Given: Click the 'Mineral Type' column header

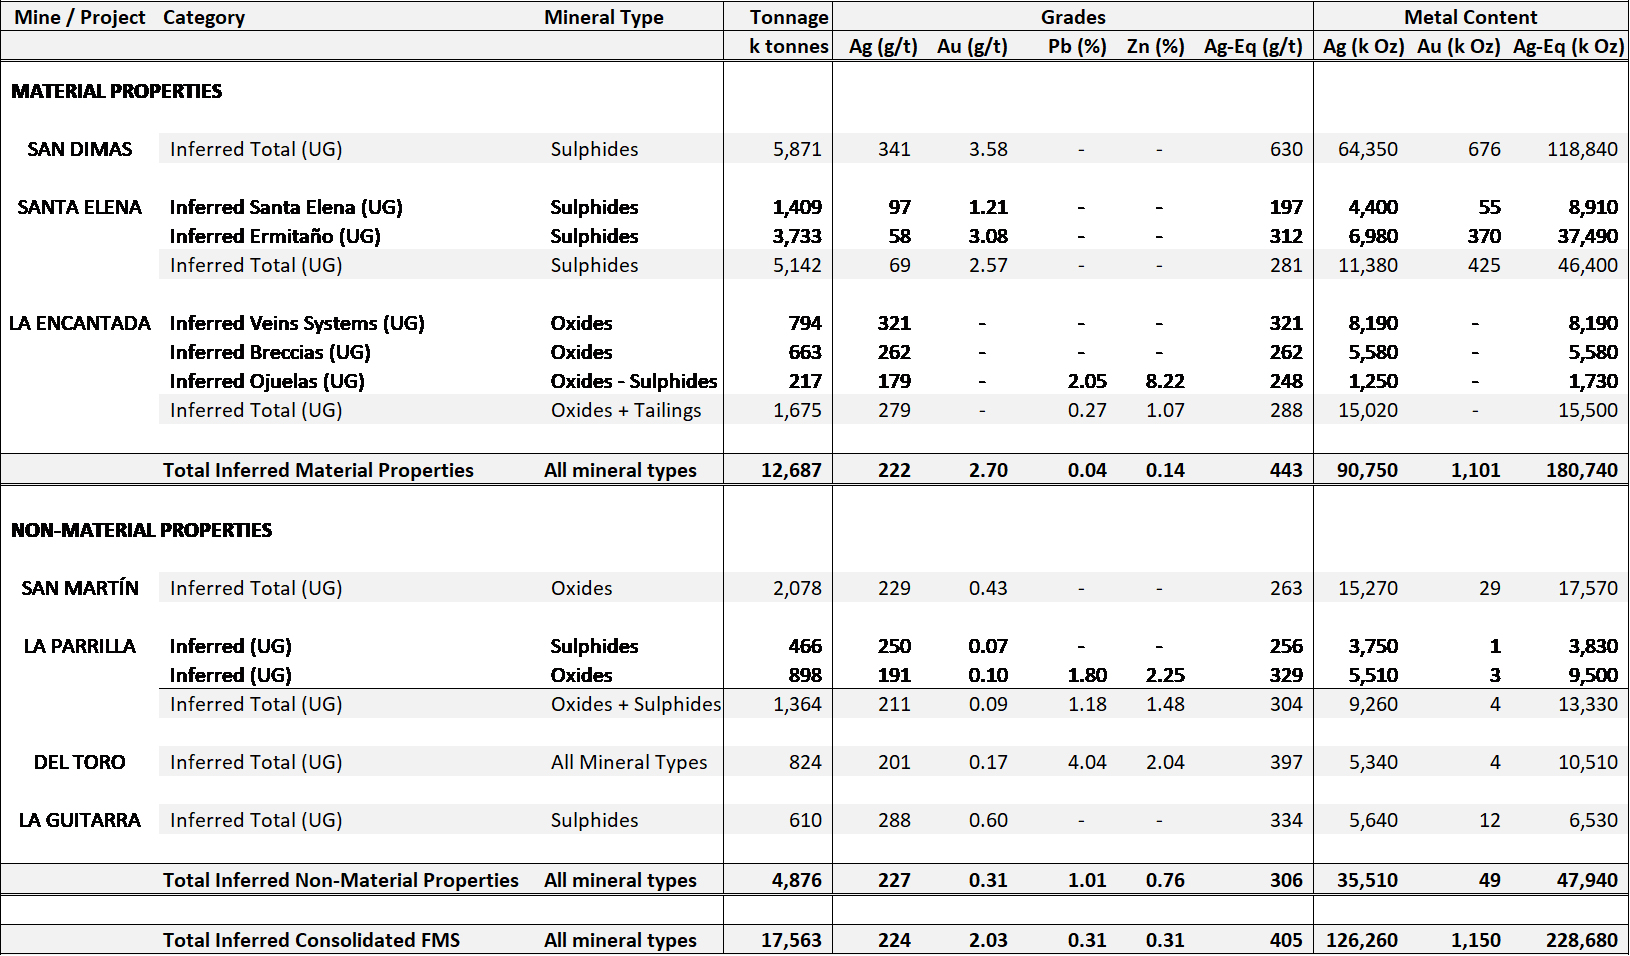Looking at the screenshot, I should point(604,17).
